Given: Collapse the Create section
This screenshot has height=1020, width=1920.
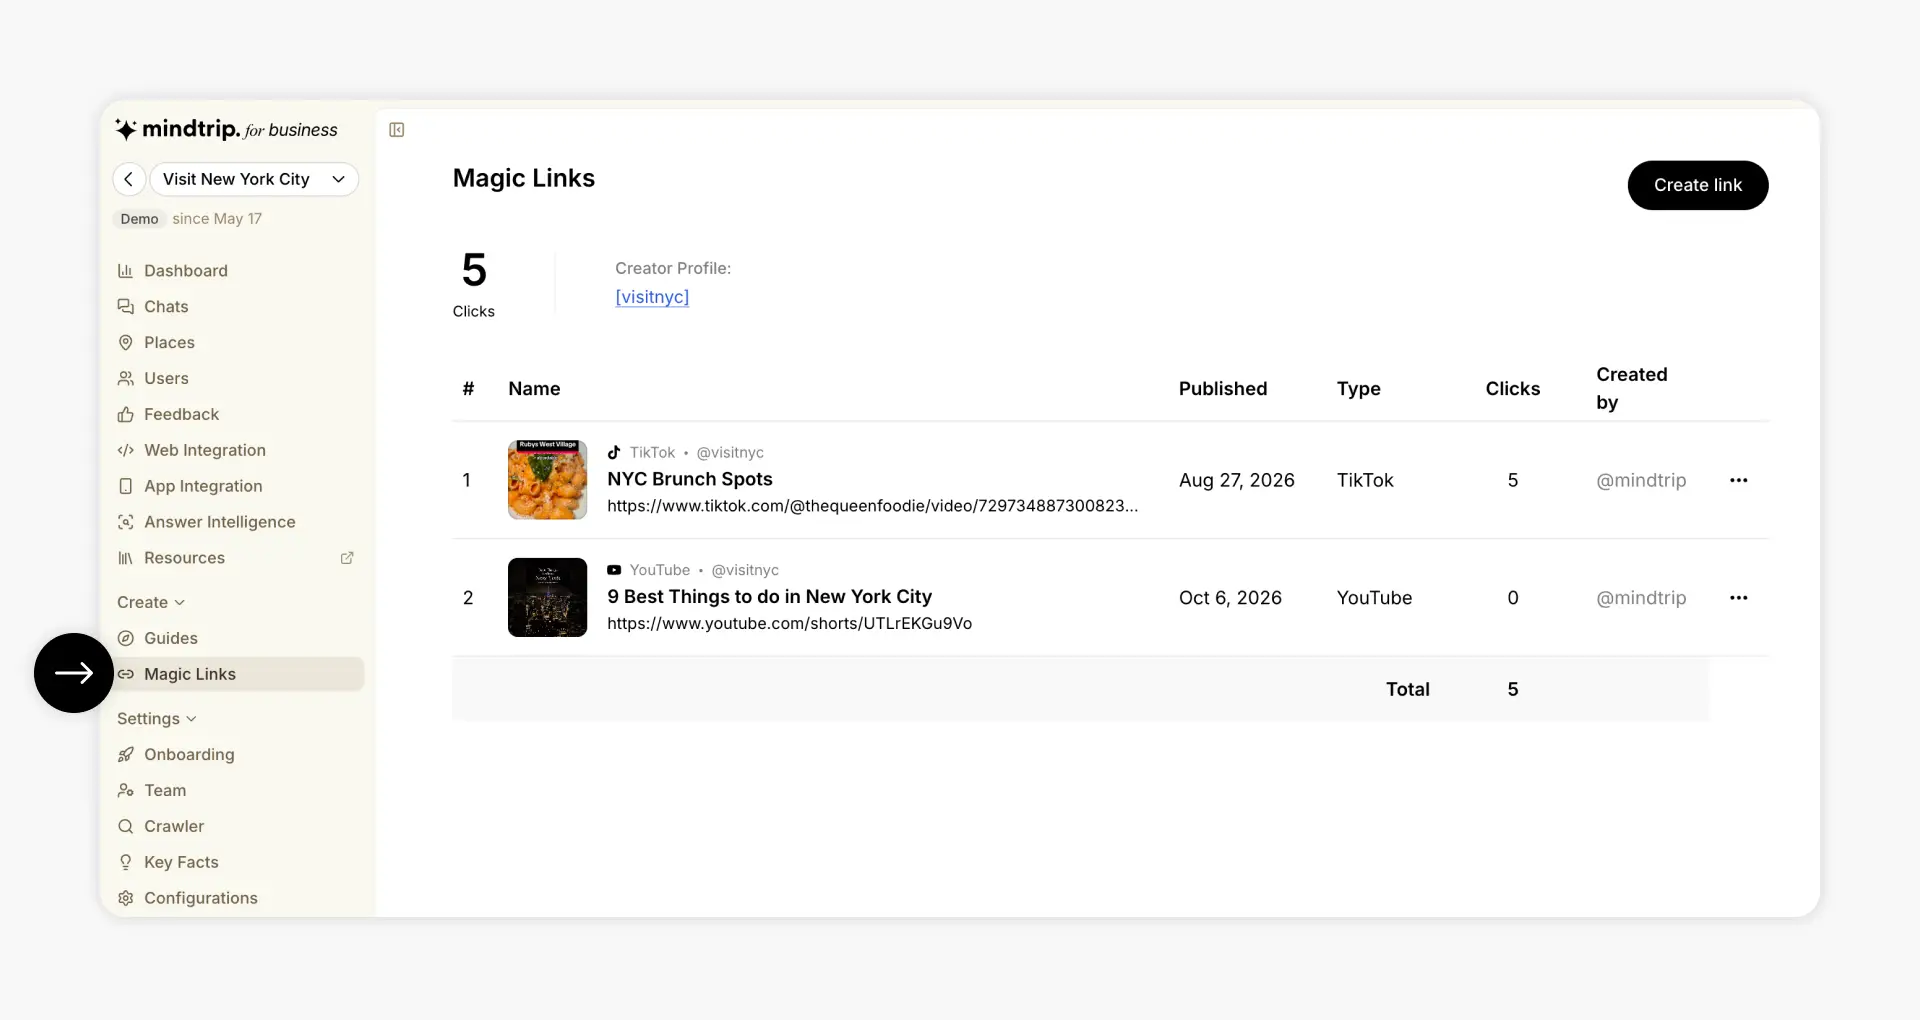Looking at the screenshot, I should tap(151, 603).
